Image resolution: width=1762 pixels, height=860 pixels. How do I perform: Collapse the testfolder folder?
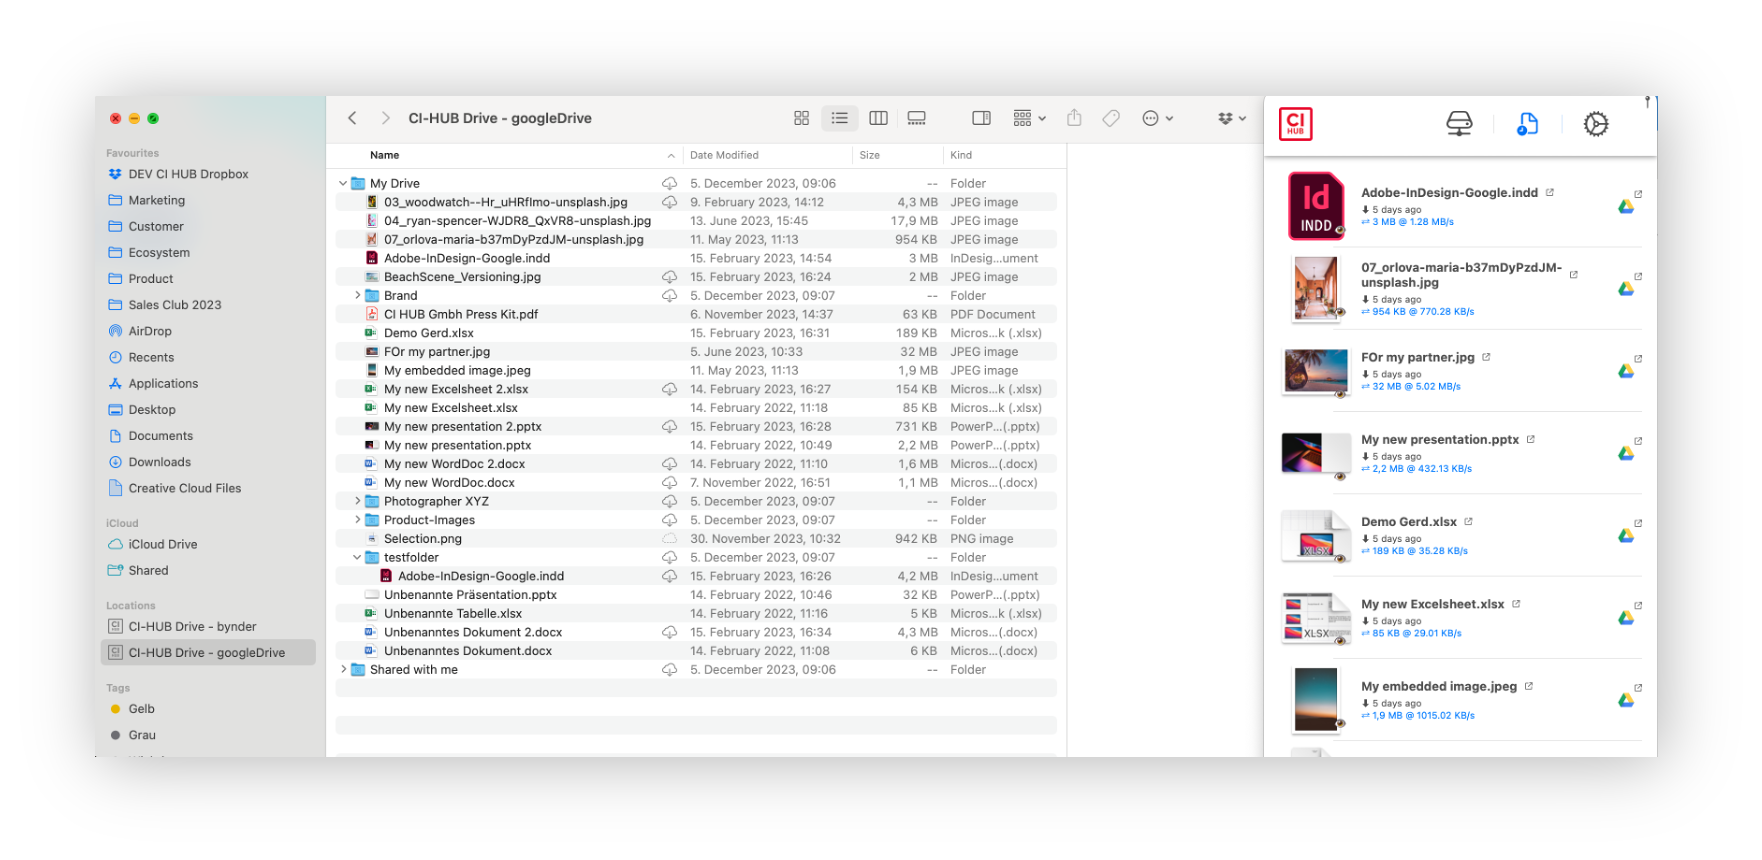coord(357,558)
